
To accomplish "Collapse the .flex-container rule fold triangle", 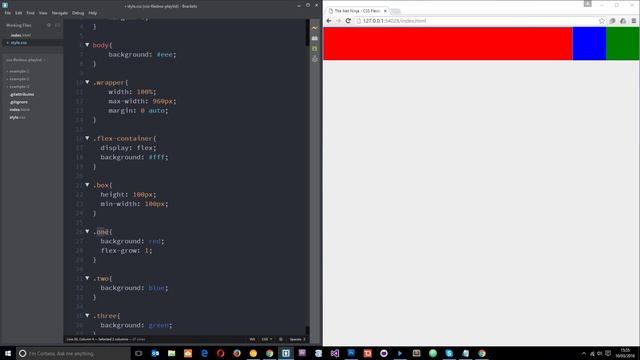I will point(87,138).
